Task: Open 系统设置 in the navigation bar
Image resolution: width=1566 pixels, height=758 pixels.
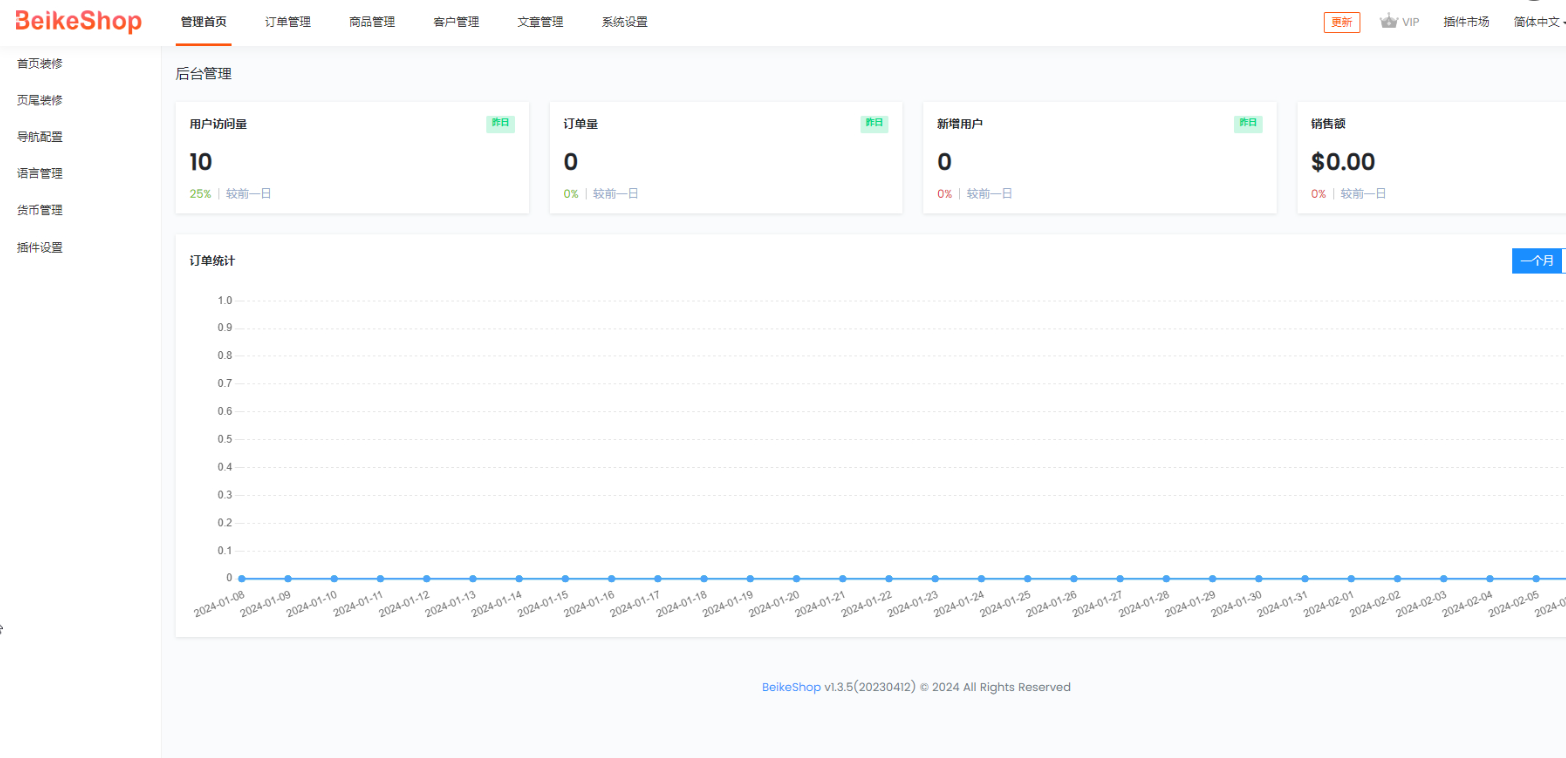Action: click(x=624, y=22)
